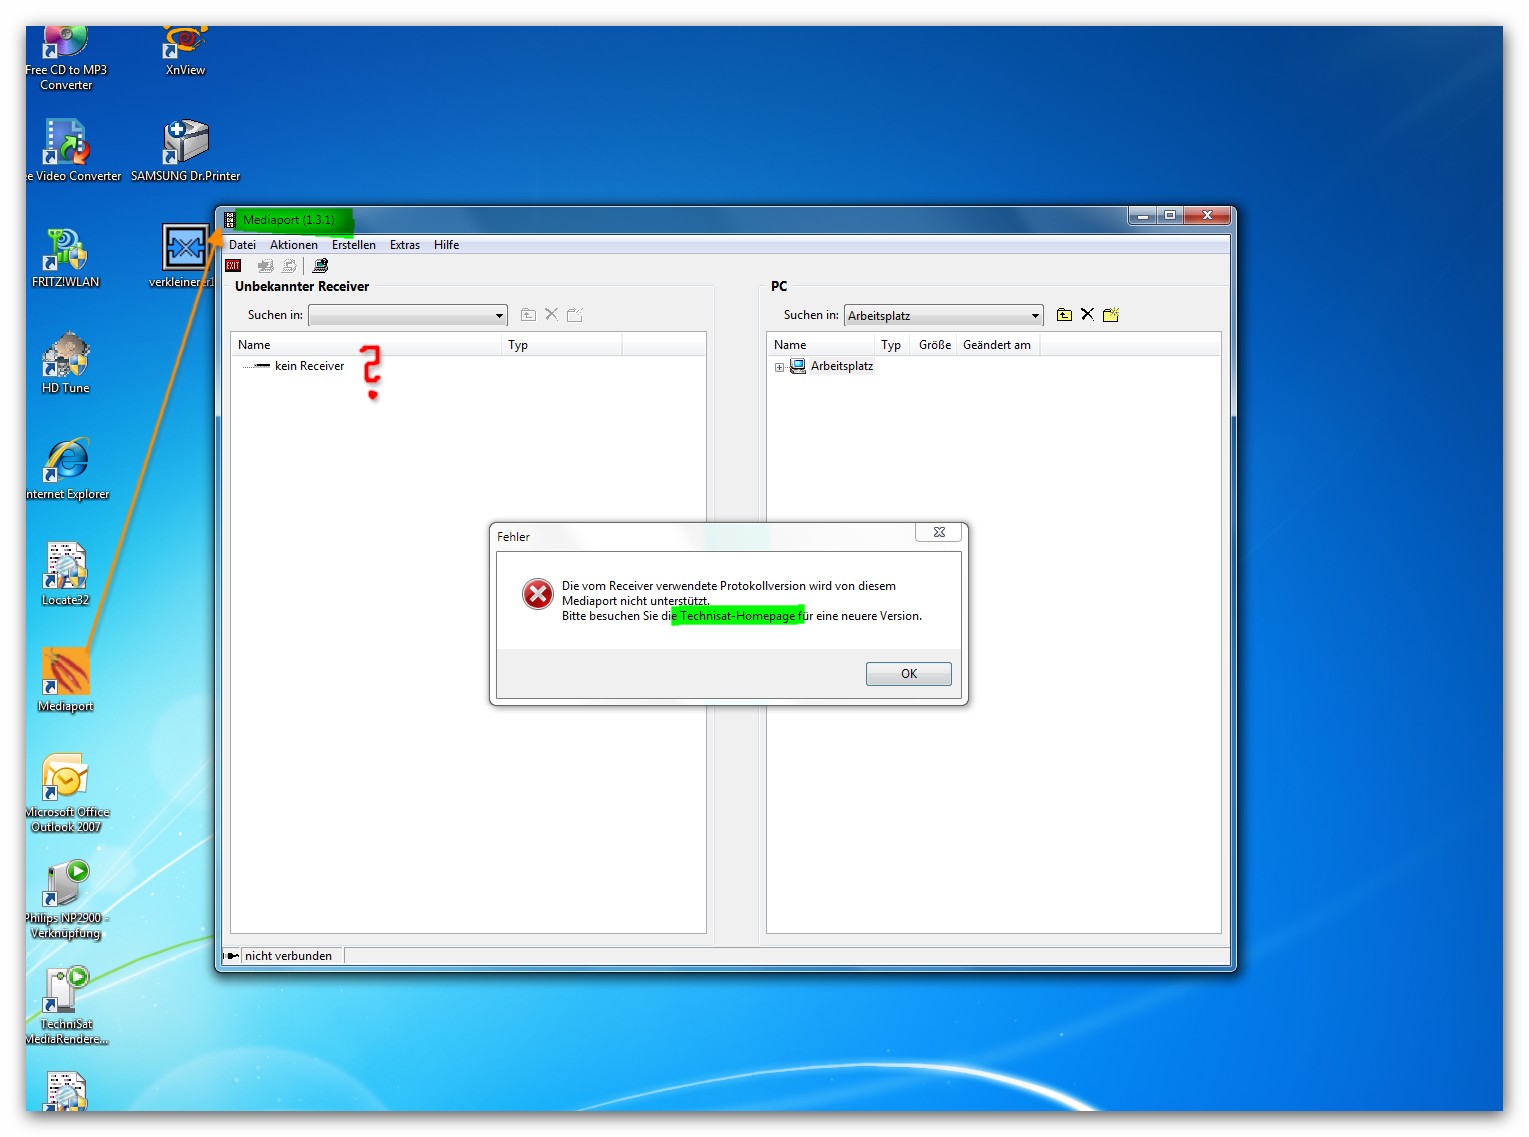Viewport: 1529px width, 1137px height.
Task: Open the Hilfe menu
Action: [447, 245]
